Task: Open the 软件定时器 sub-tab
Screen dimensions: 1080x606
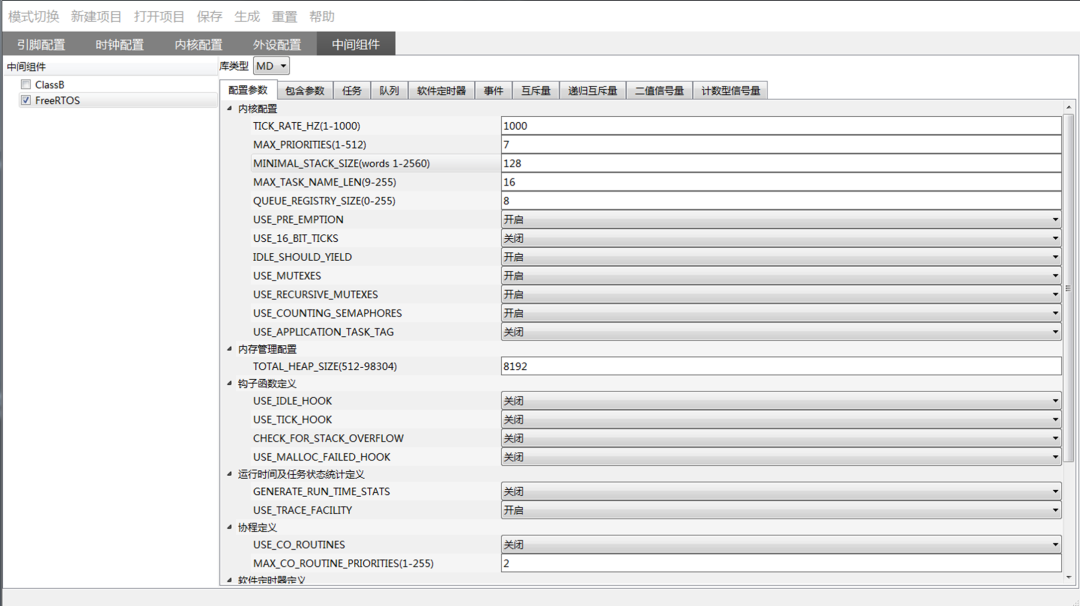Action: coord(442,91)
